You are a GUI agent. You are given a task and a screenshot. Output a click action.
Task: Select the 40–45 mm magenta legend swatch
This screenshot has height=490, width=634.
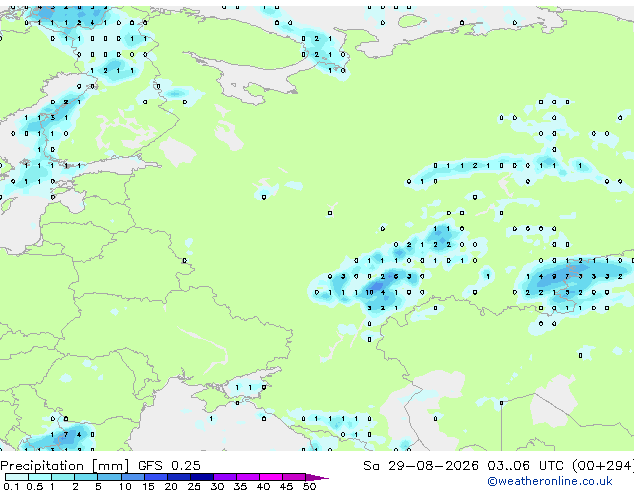(271, 477)
